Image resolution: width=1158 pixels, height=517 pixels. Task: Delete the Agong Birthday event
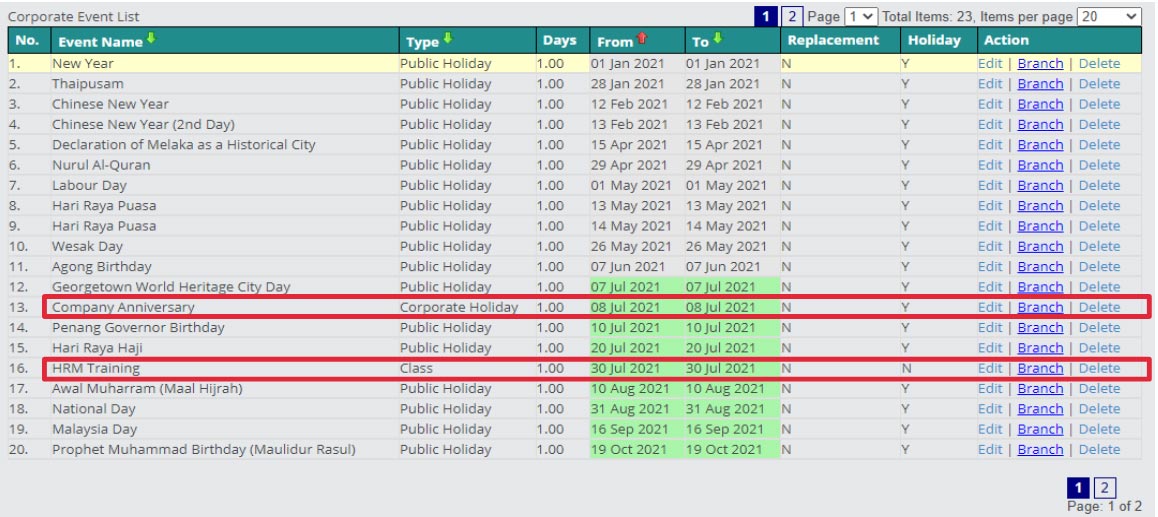pyautogui.click(x=1100, y=267)
